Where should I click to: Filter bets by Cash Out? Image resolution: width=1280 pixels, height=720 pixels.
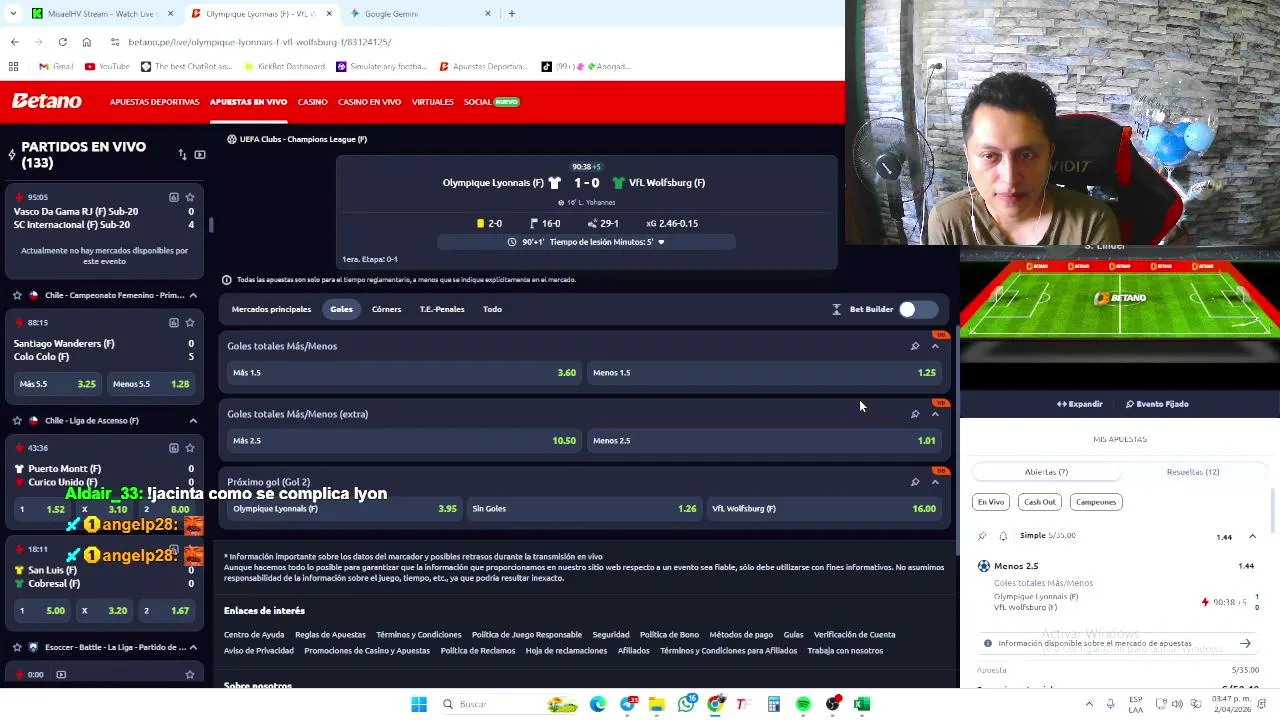pyautogui.click(x=1040, y=502)
